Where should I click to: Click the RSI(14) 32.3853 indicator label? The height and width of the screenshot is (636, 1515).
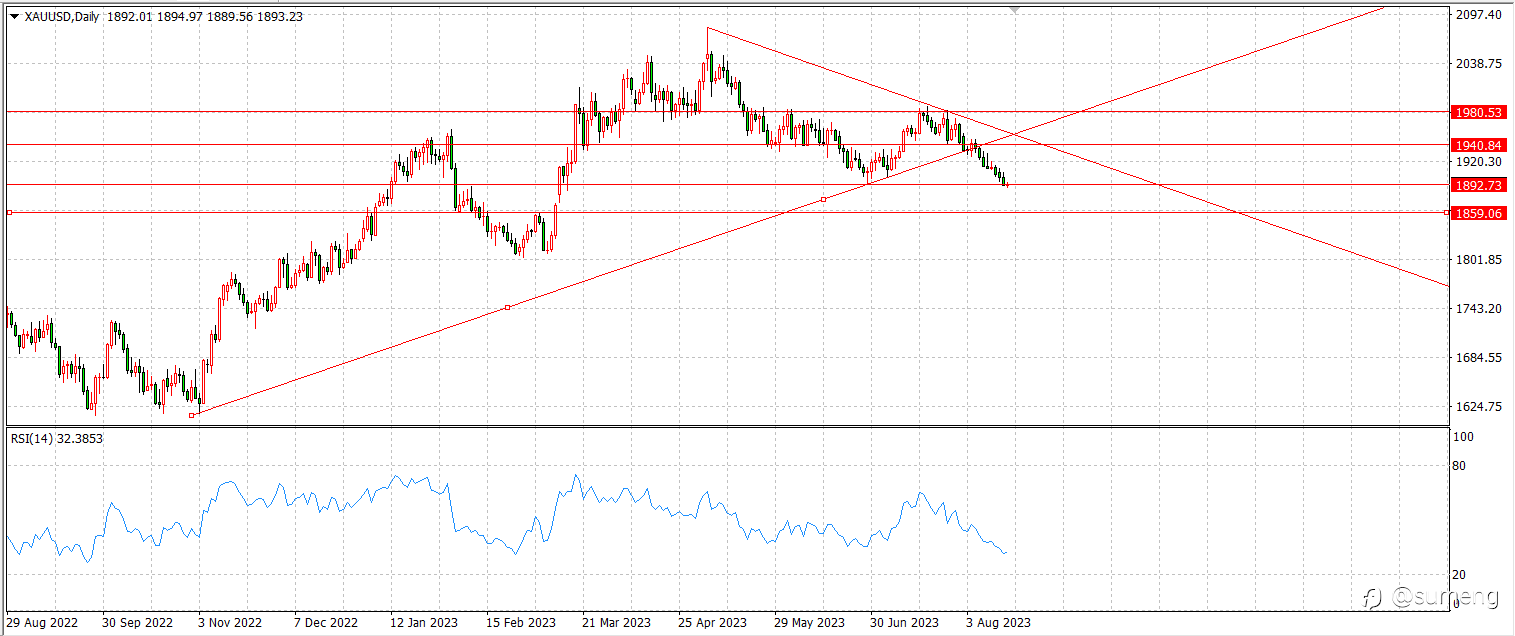point(57,438)
